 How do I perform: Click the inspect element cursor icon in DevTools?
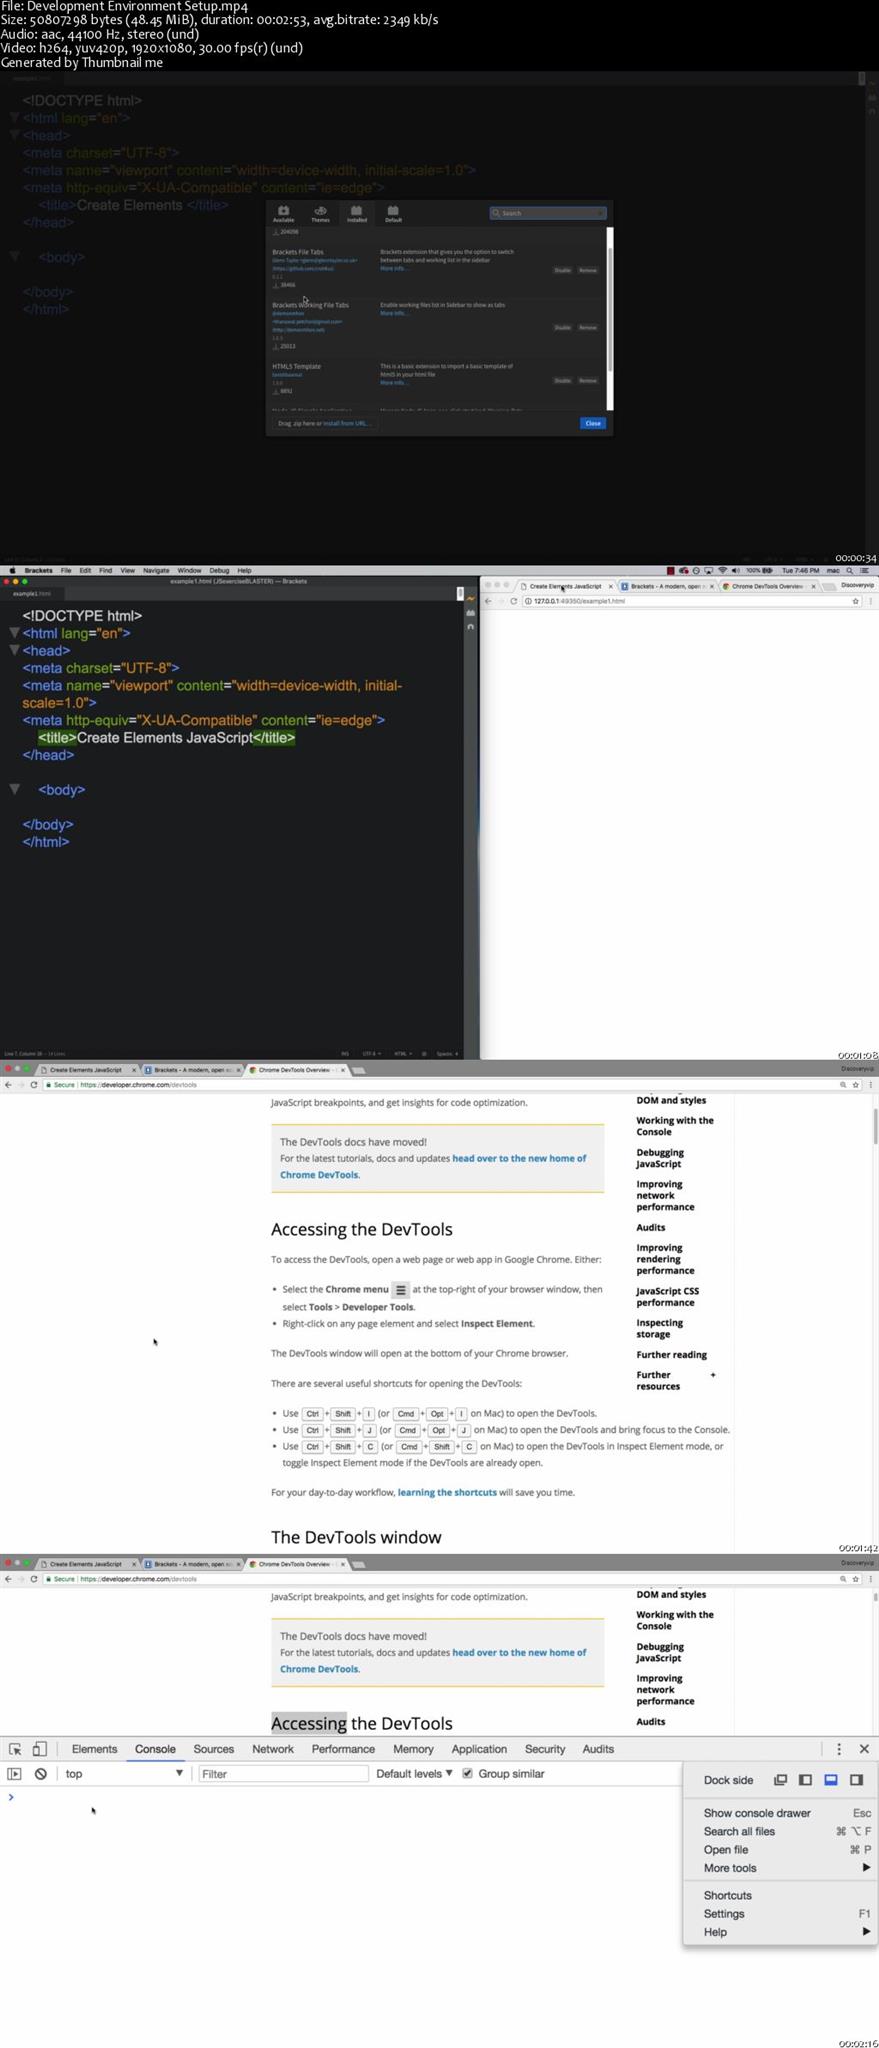[15, 1749]
